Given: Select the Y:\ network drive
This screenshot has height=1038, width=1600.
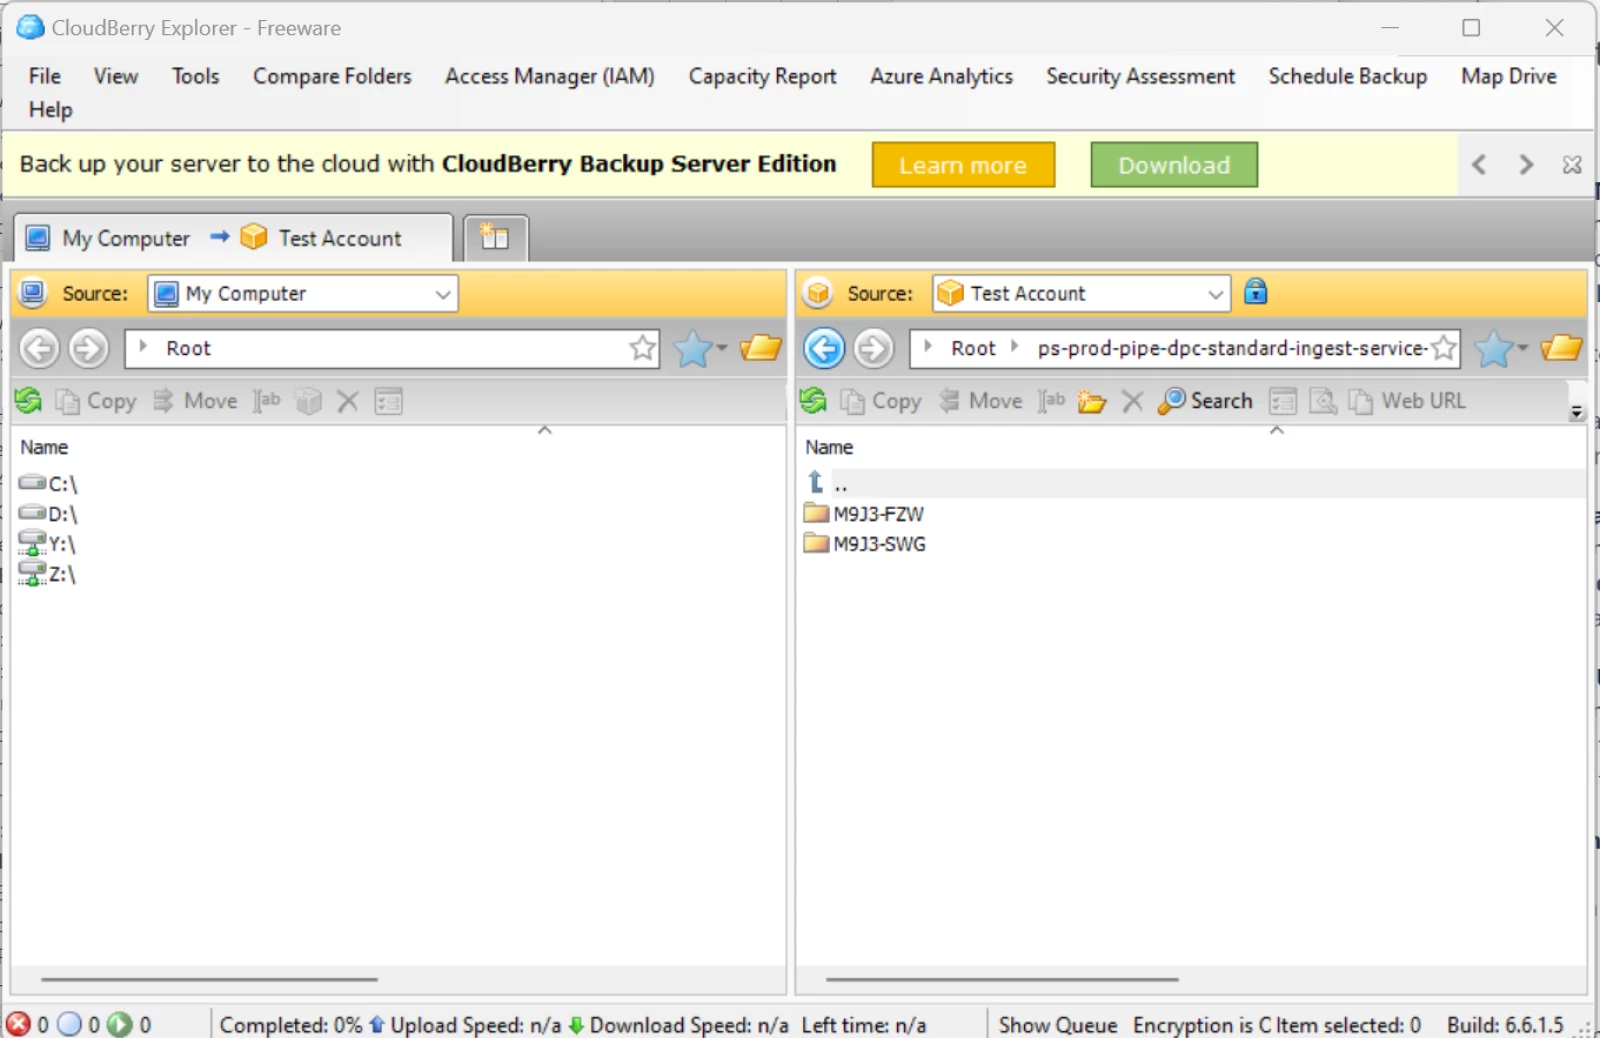Looking at the screenshot, I should [x=47, y=544].
